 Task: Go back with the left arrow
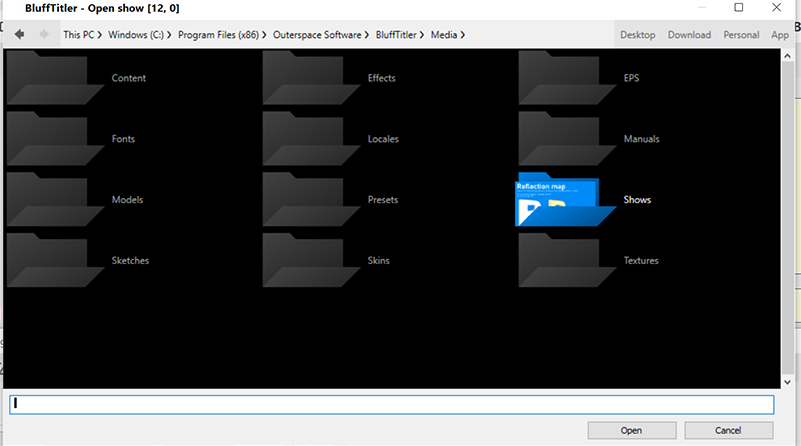coord(19,34)
